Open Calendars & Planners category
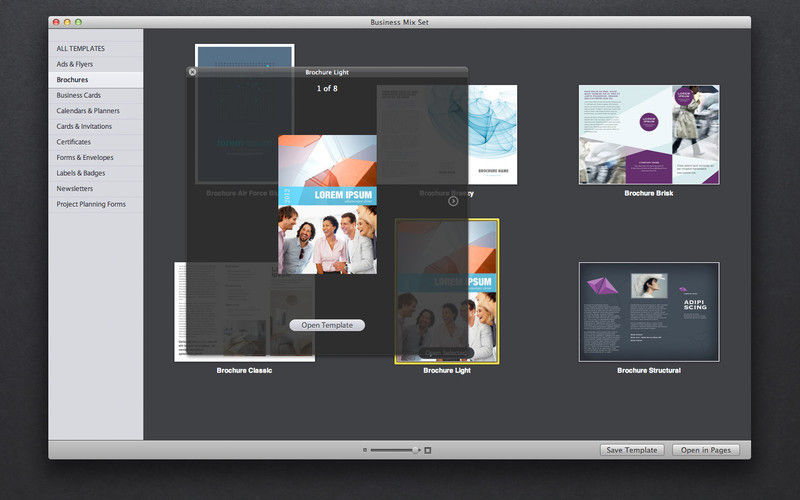 tap(96, 111)
